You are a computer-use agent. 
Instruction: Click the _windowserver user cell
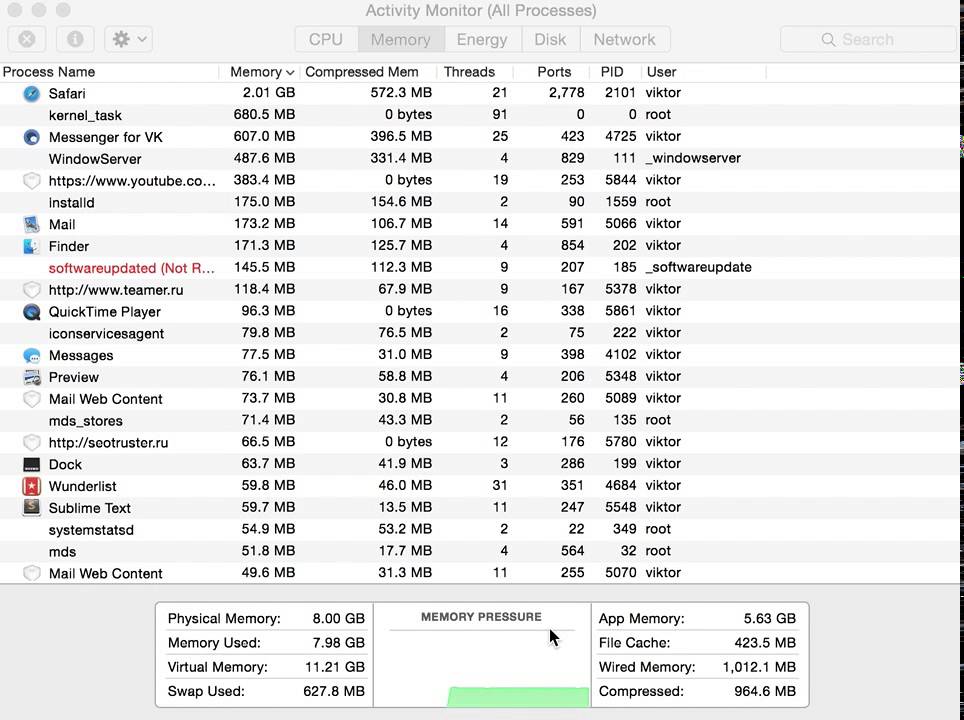coord(693,158)
